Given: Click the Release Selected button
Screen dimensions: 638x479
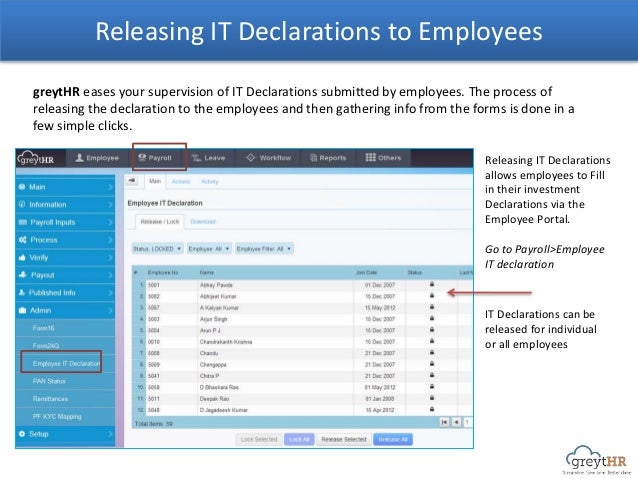Looking at the screenshot, I should [344, 440].
